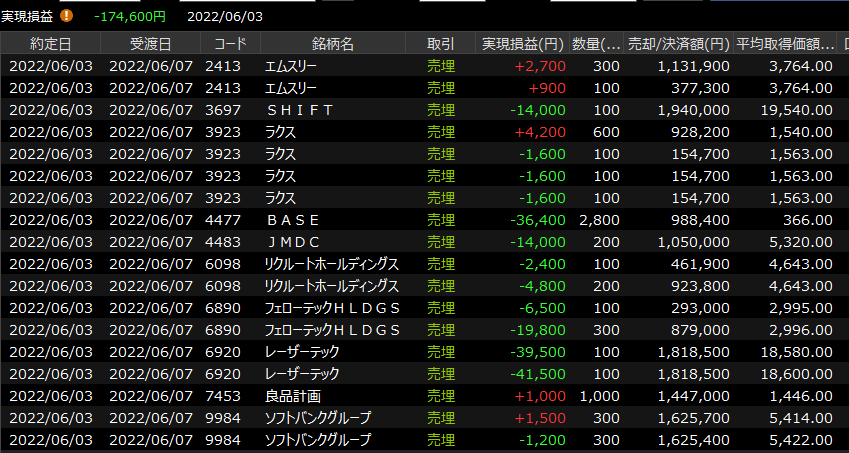Click the 銘柄名 column header
This screenshot has width=849, height=453.
tap(333, 44)
